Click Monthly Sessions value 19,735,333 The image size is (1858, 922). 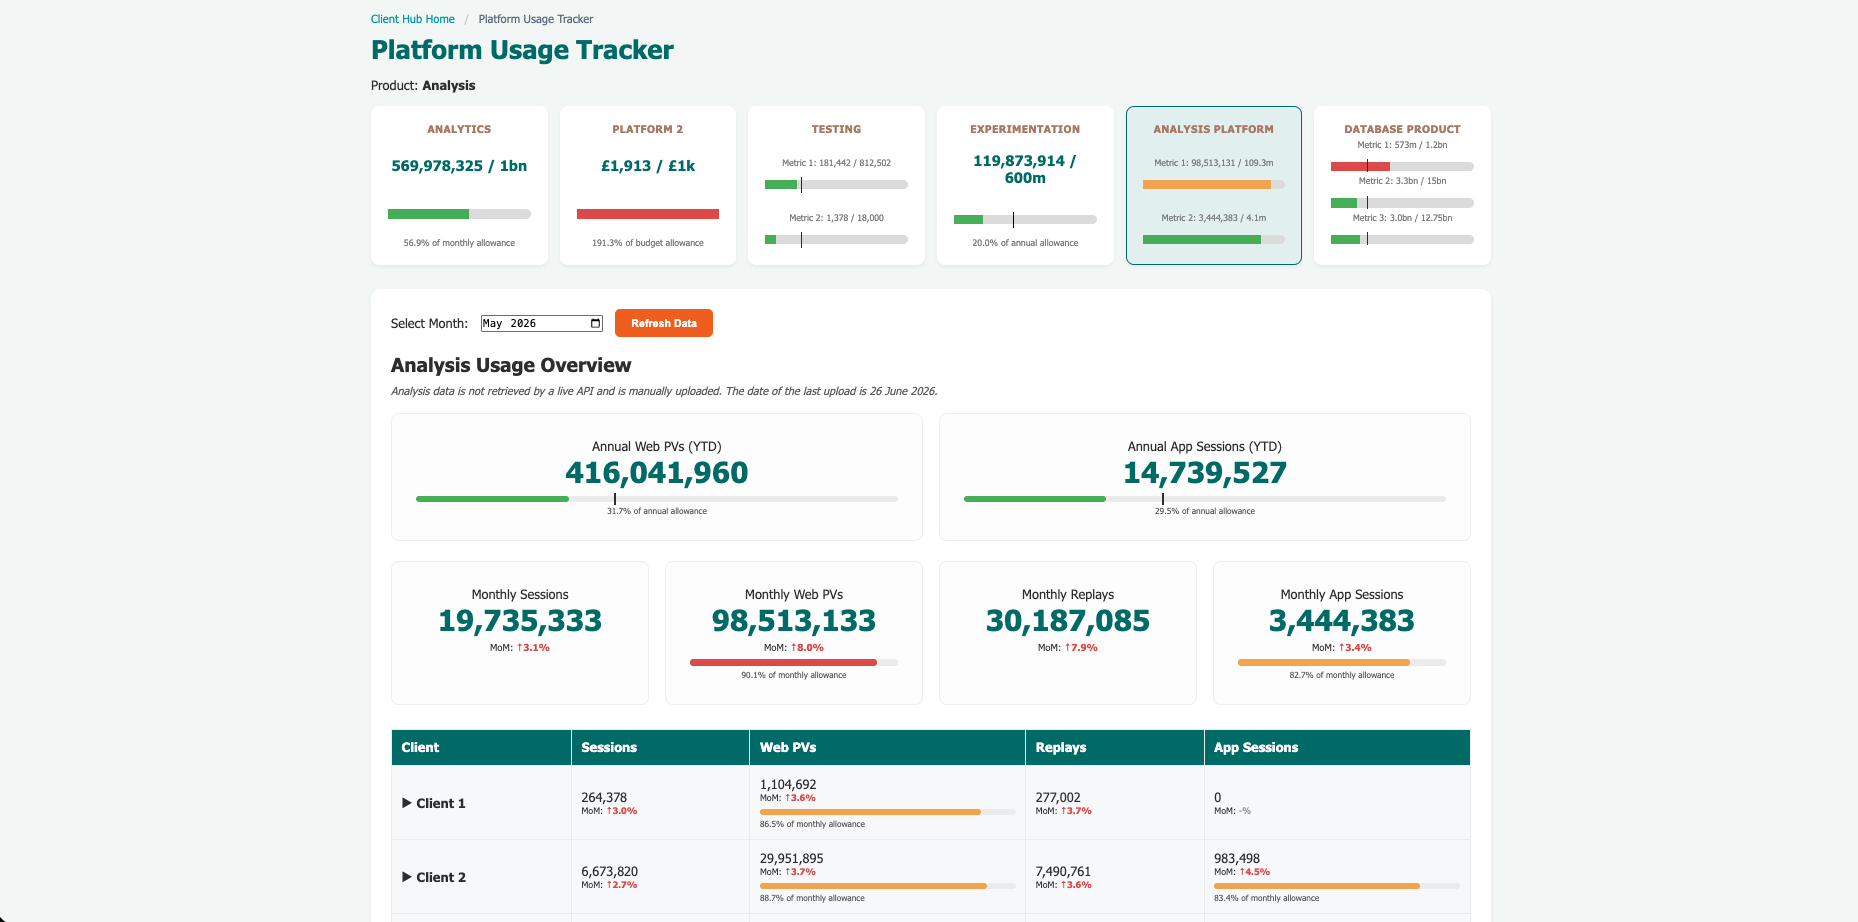coord(520,621)
